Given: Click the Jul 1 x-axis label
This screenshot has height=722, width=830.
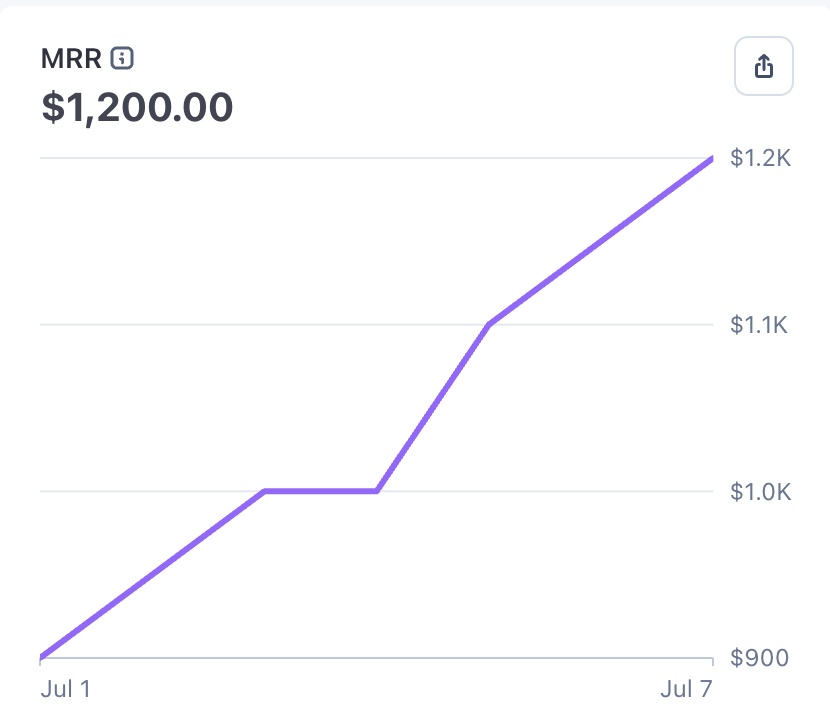Looking at the screenshot, I should pos(66,689).
